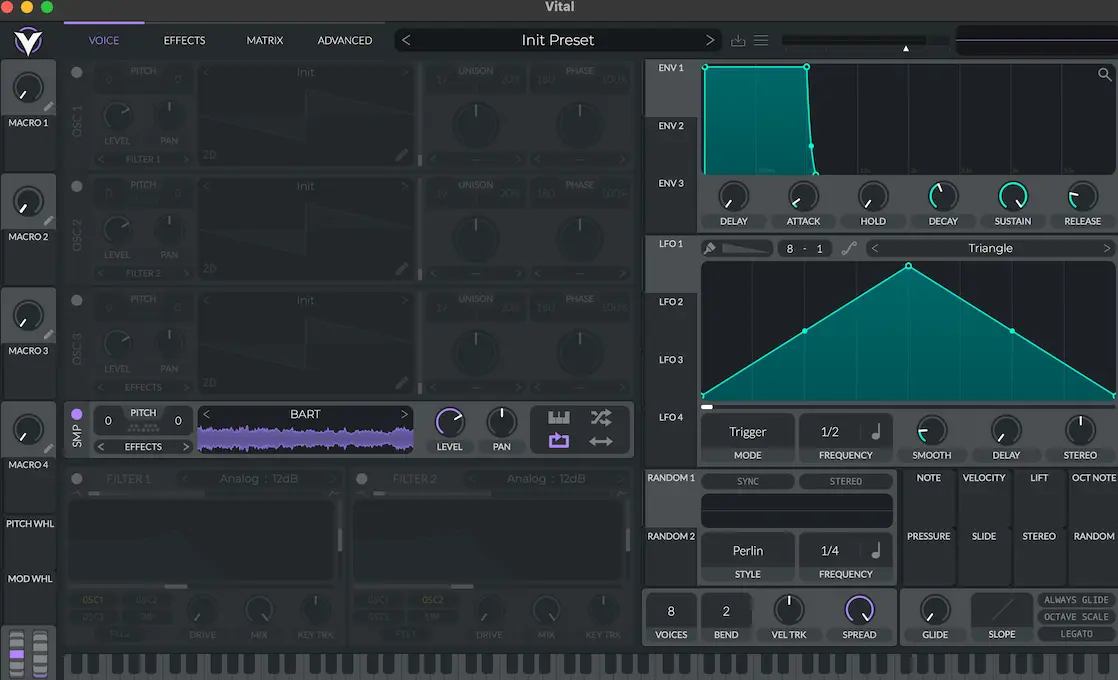
Task: Enable oscillator 3 power toggle
Action: coord(77,300)
